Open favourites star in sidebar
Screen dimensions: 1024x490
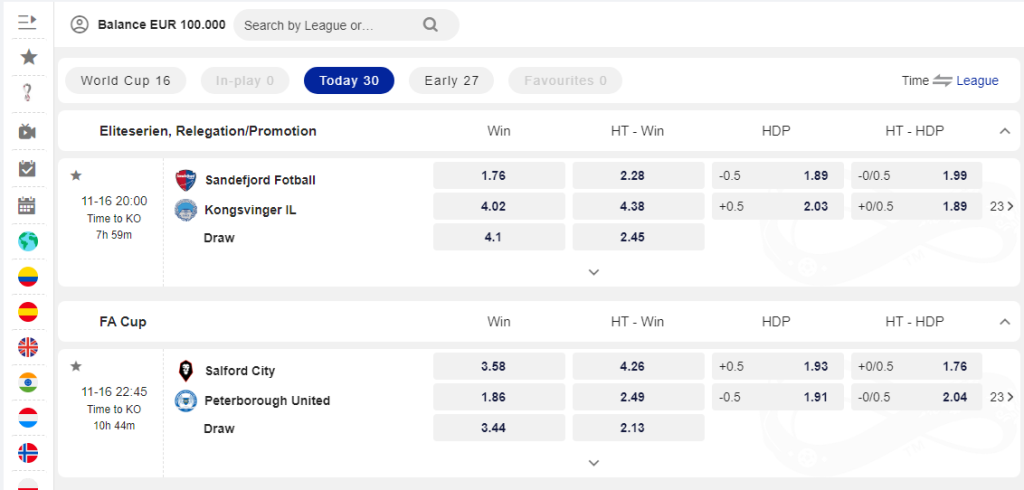point(28,57)
